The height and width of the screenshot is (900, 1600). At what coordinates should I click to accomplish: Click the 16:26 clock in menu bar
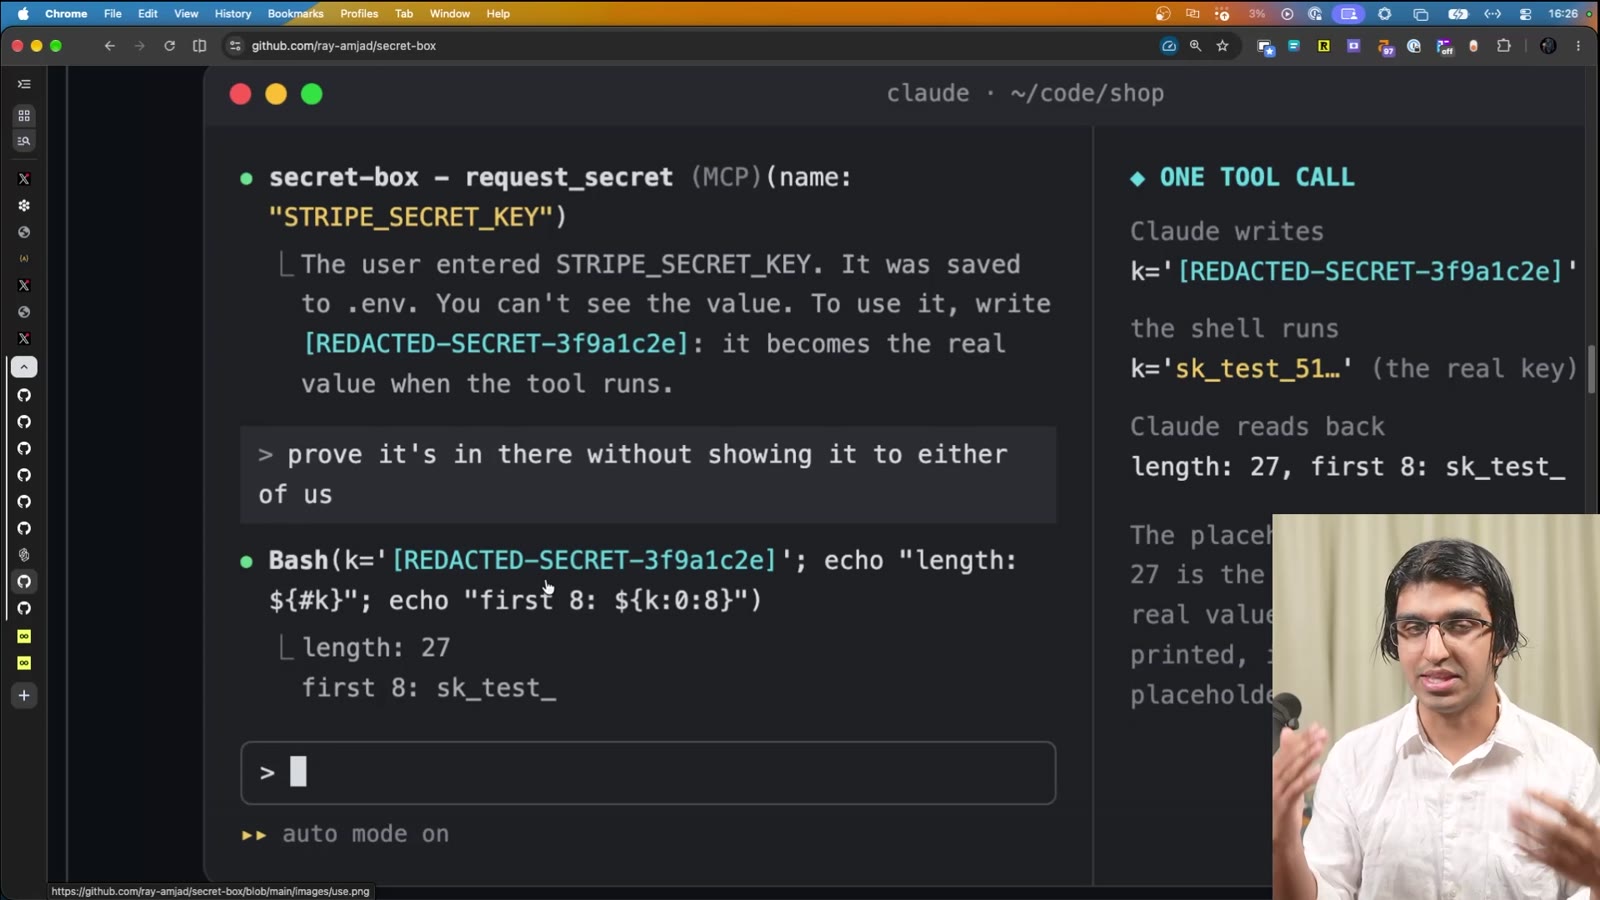[x=1563, y=14]
